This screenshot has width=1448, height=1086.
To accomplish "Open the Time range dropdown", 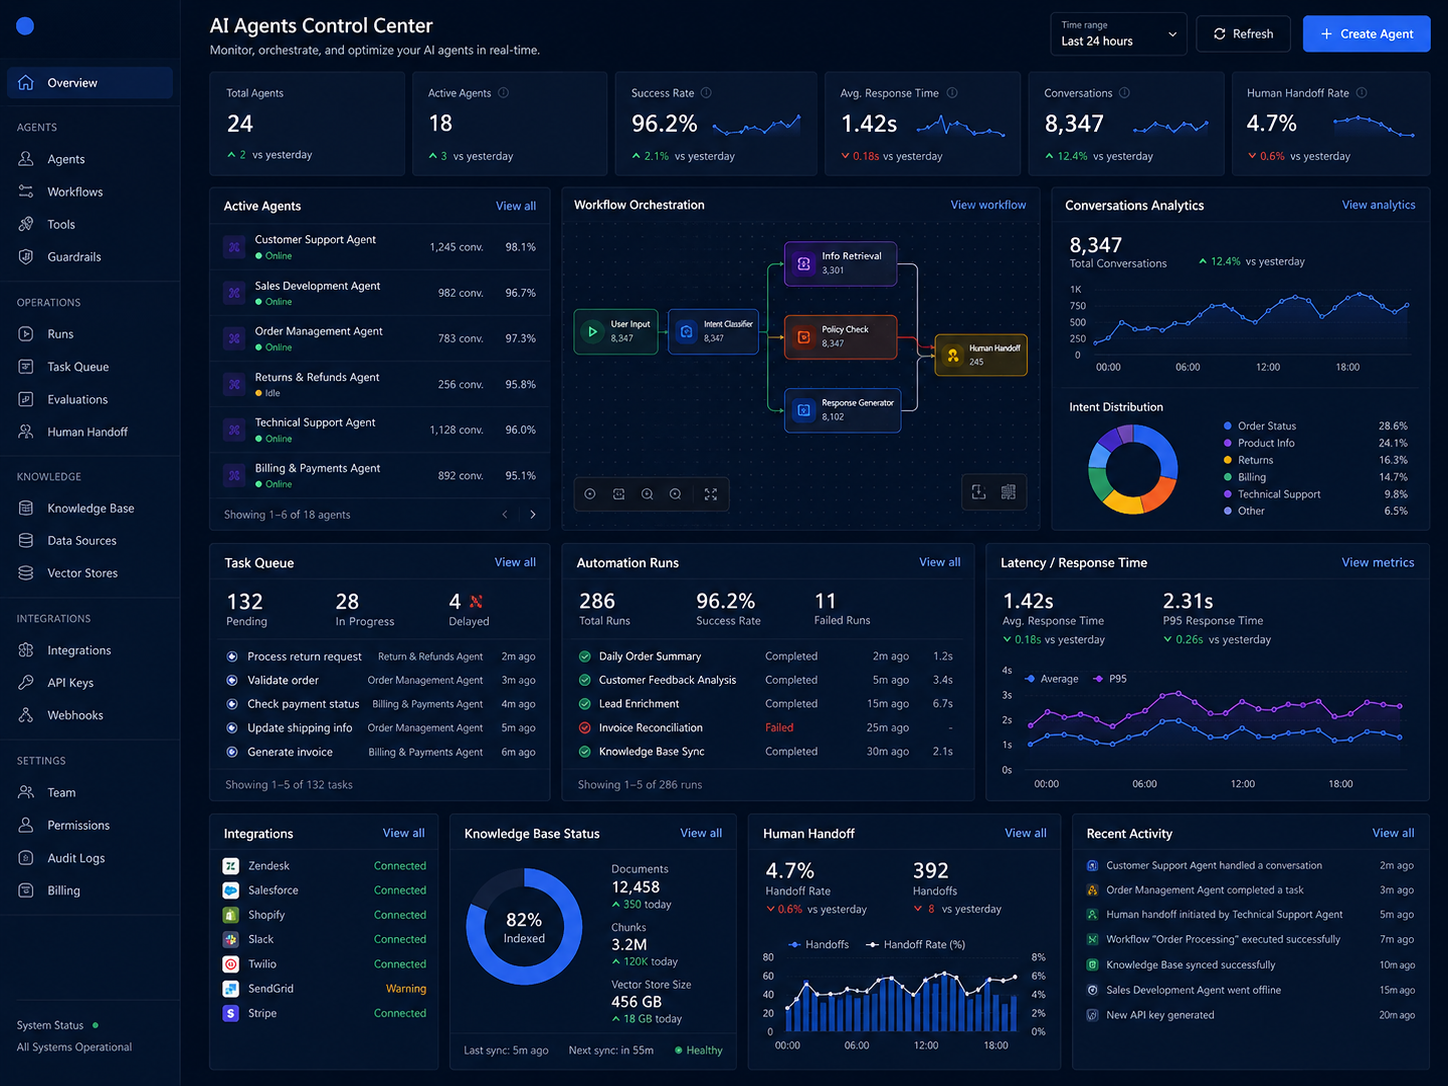I will tap(1118, 34).
